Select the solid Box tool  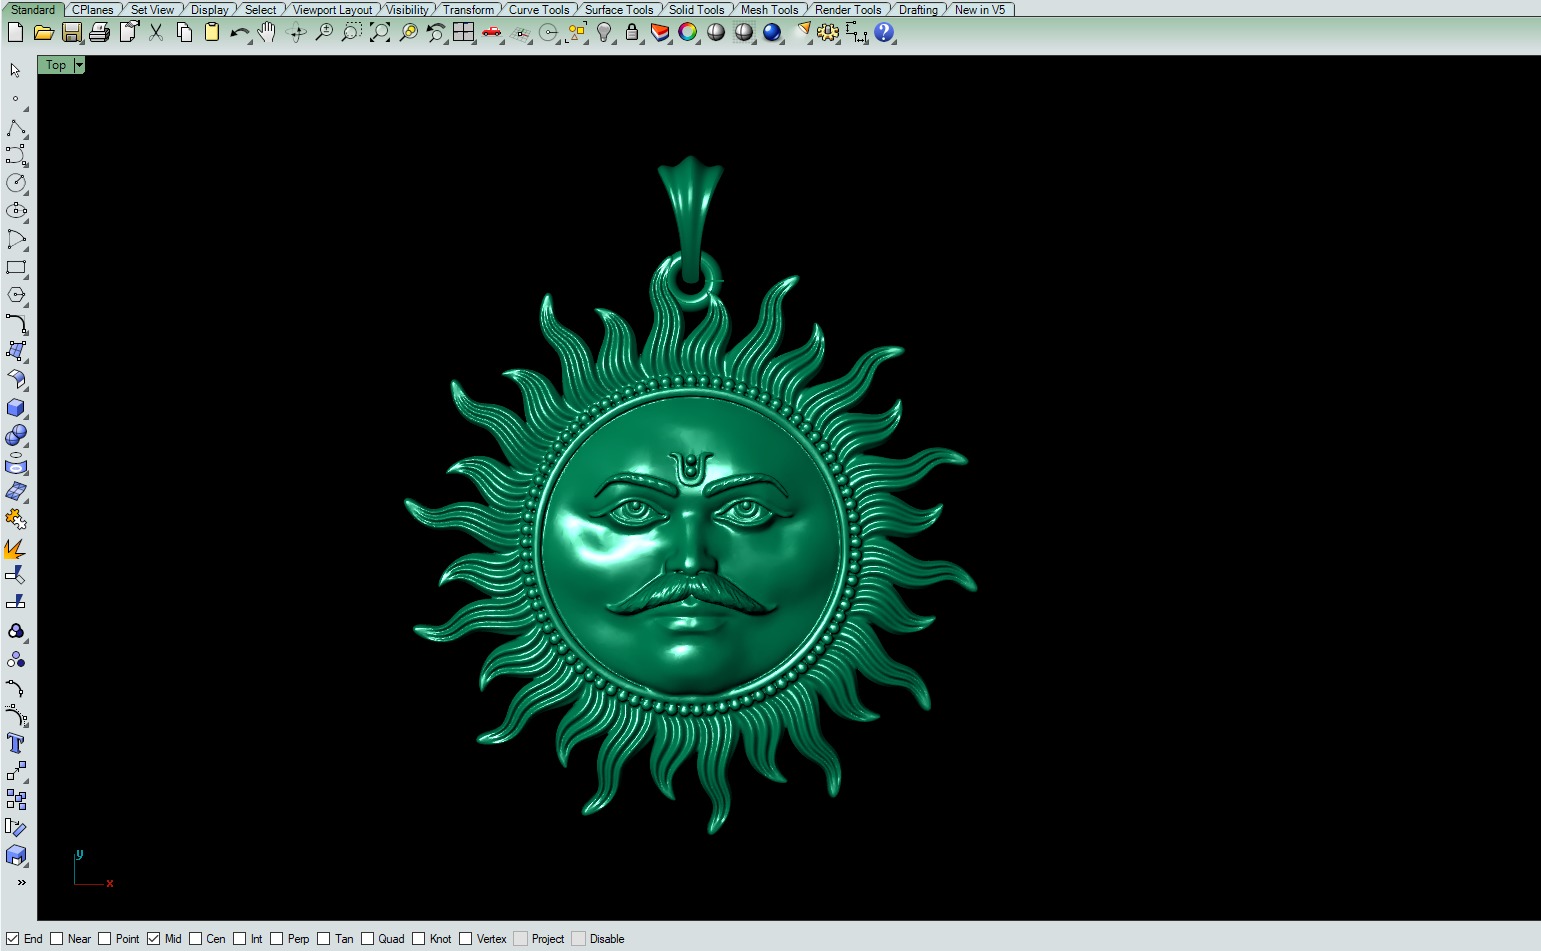(16, 407)
